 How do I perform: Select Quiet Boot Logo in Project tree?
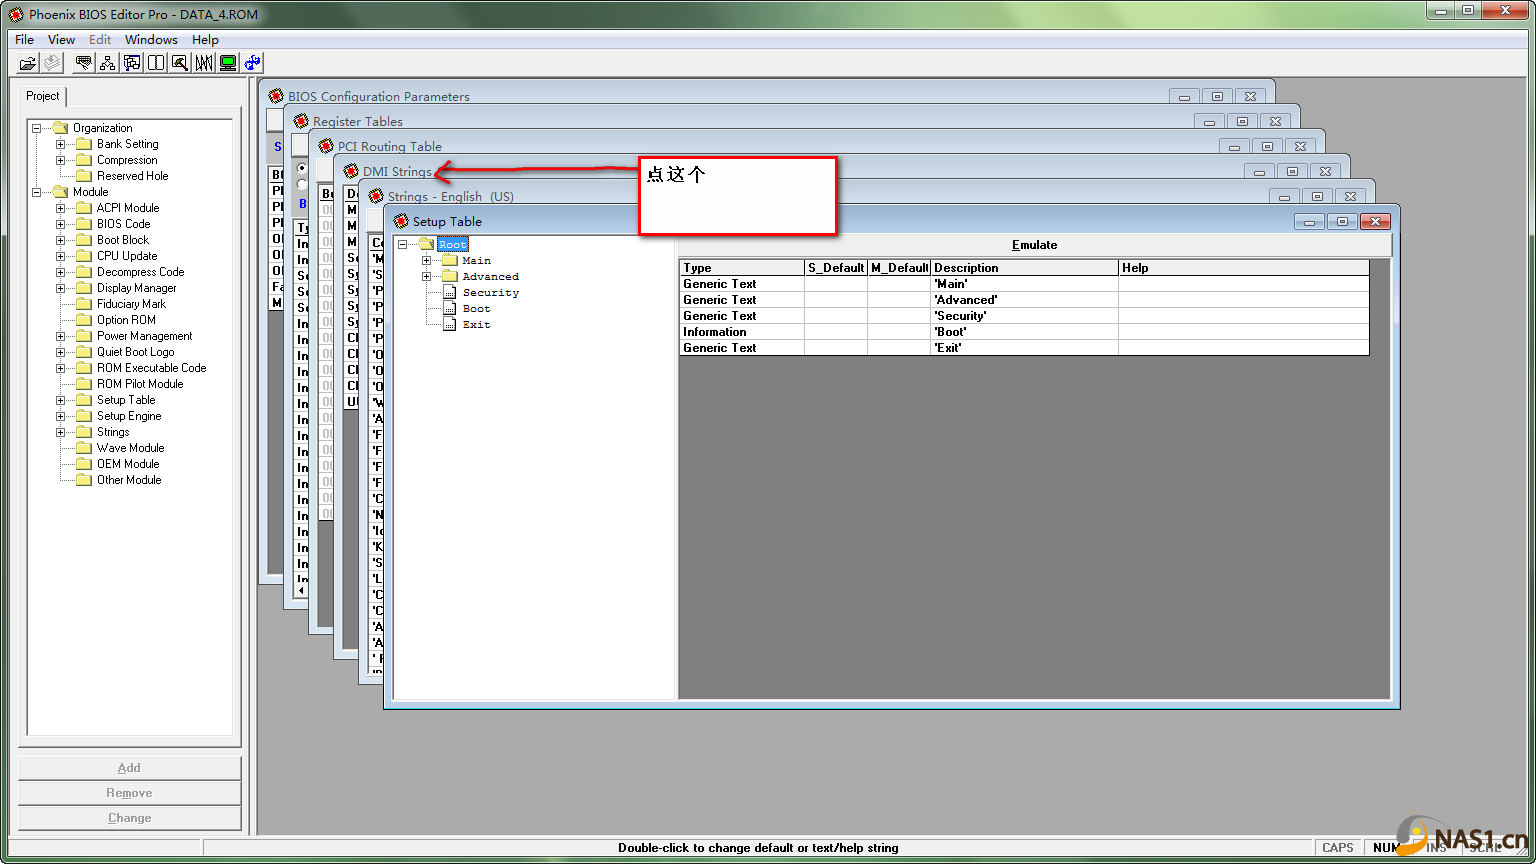click(135, 352)
